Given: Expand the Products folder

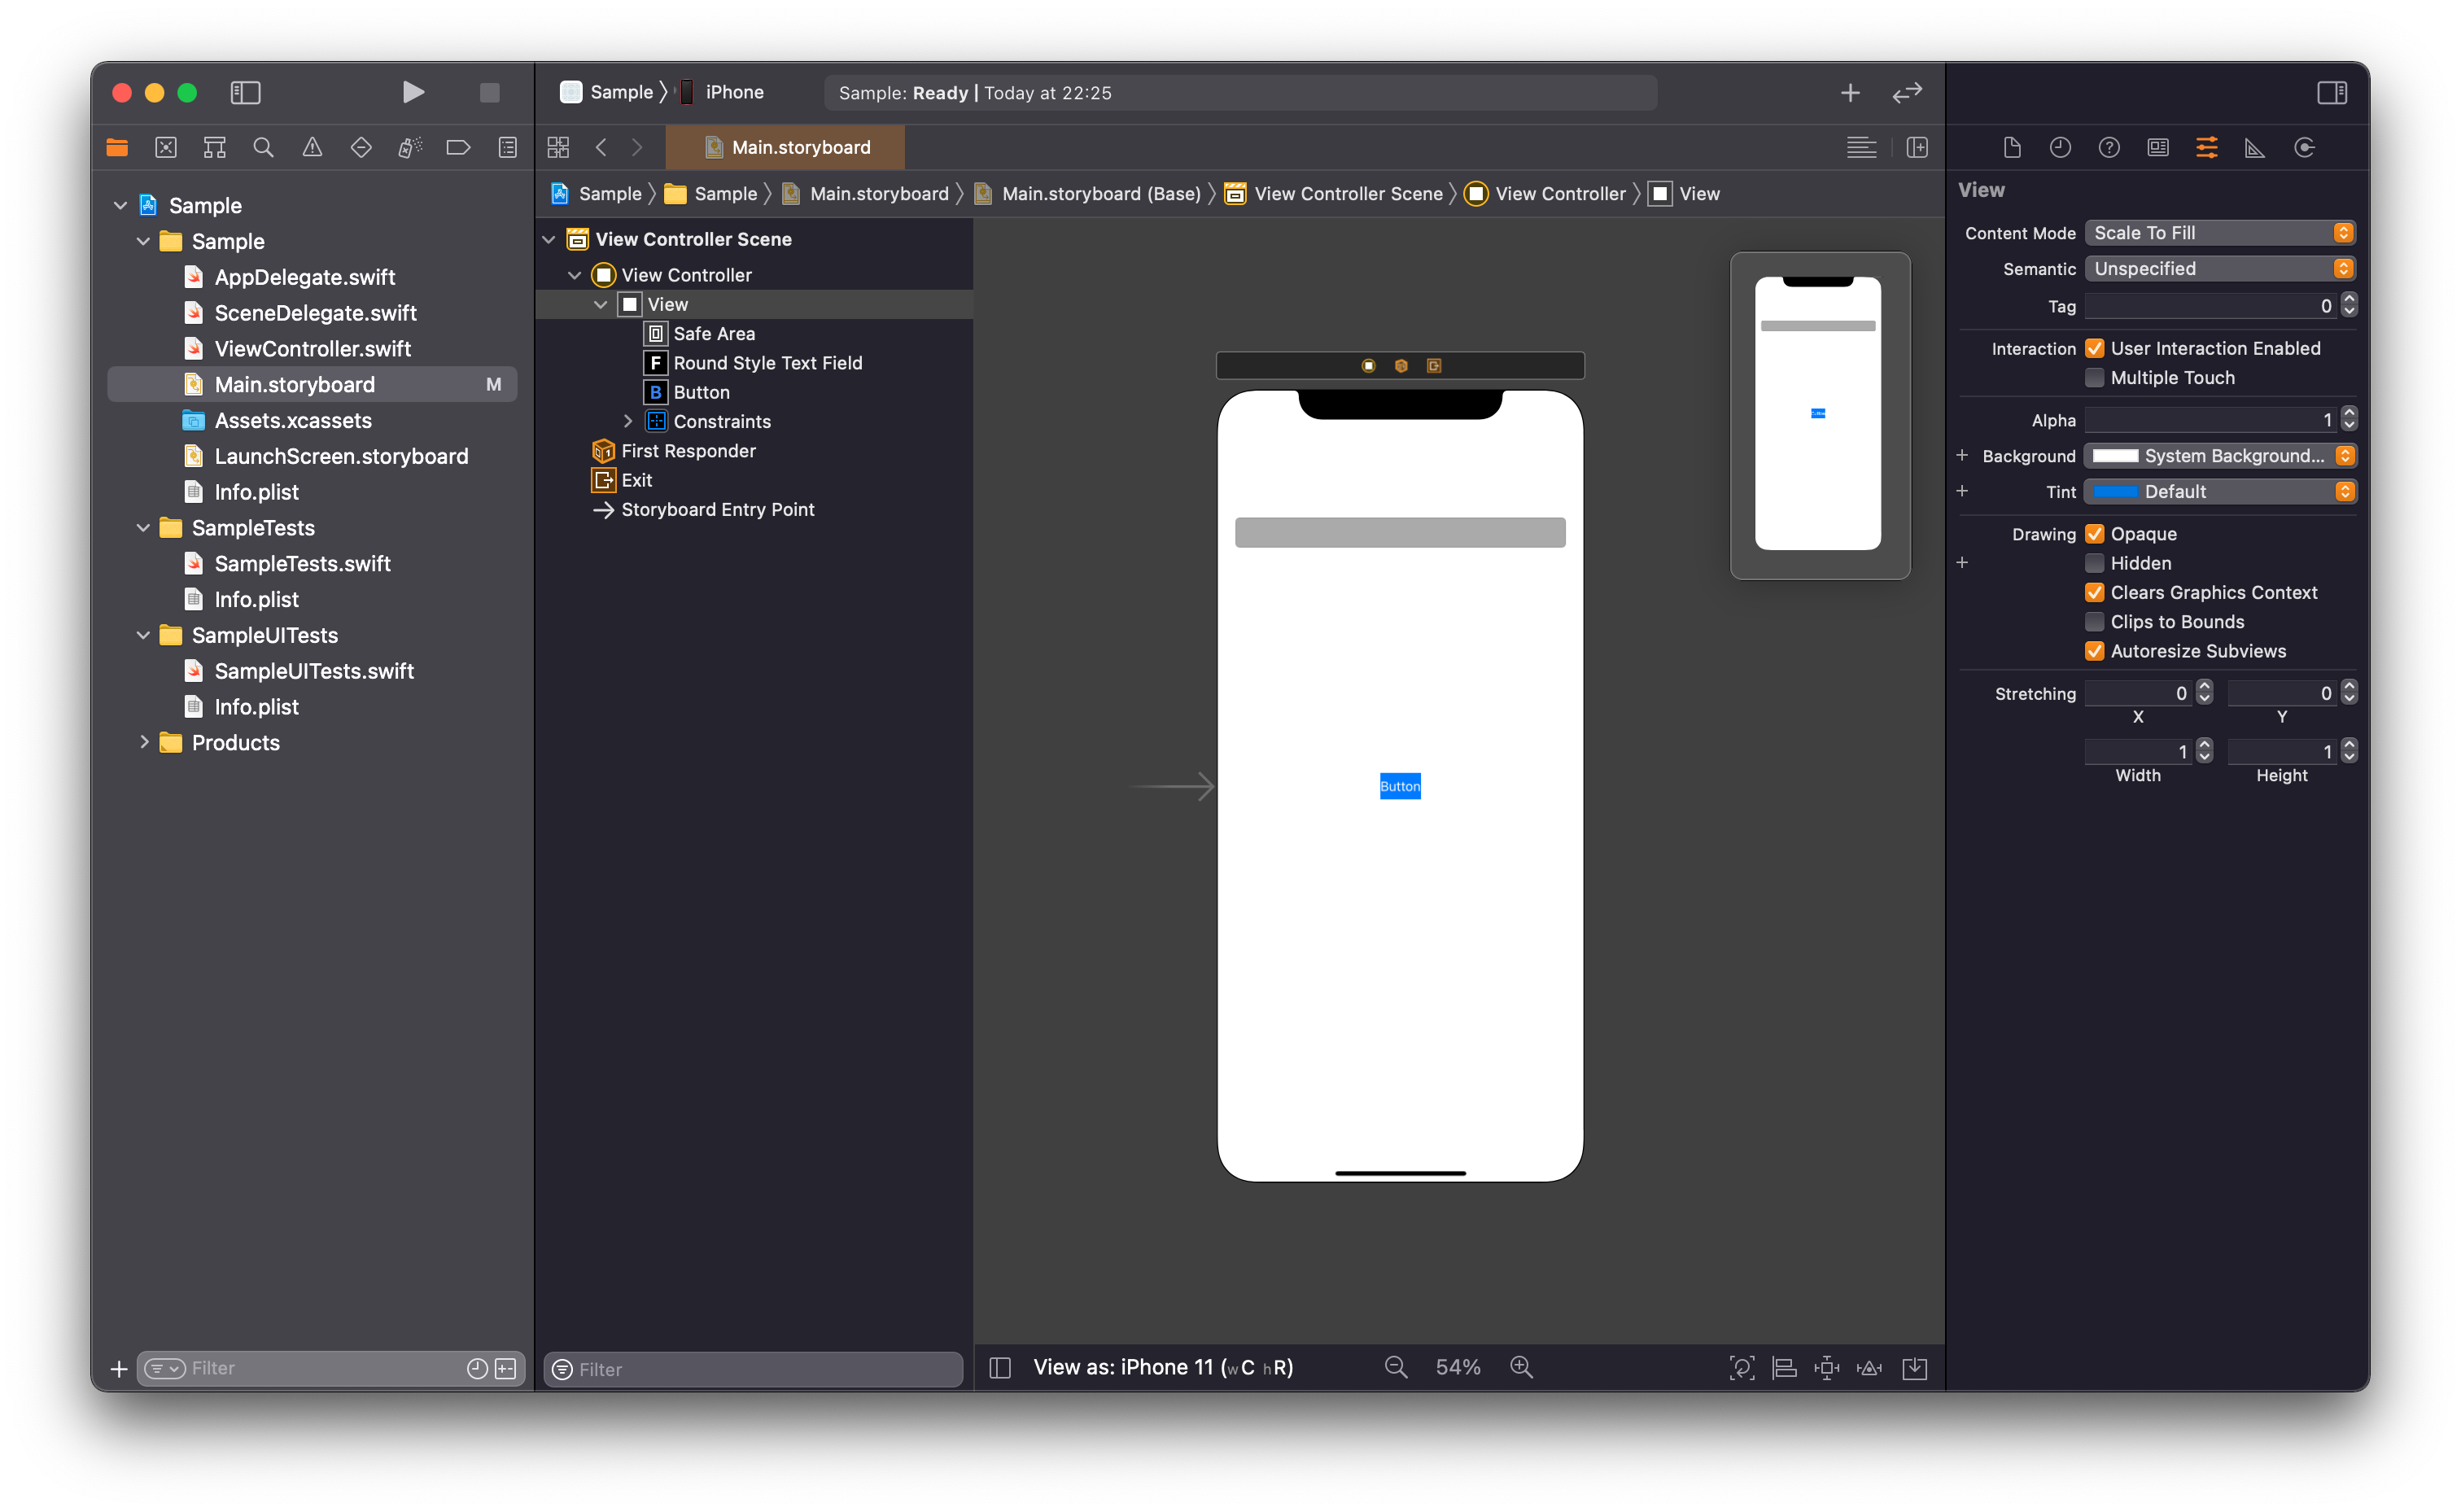Looking at the screenshot, I should (144, 742).
